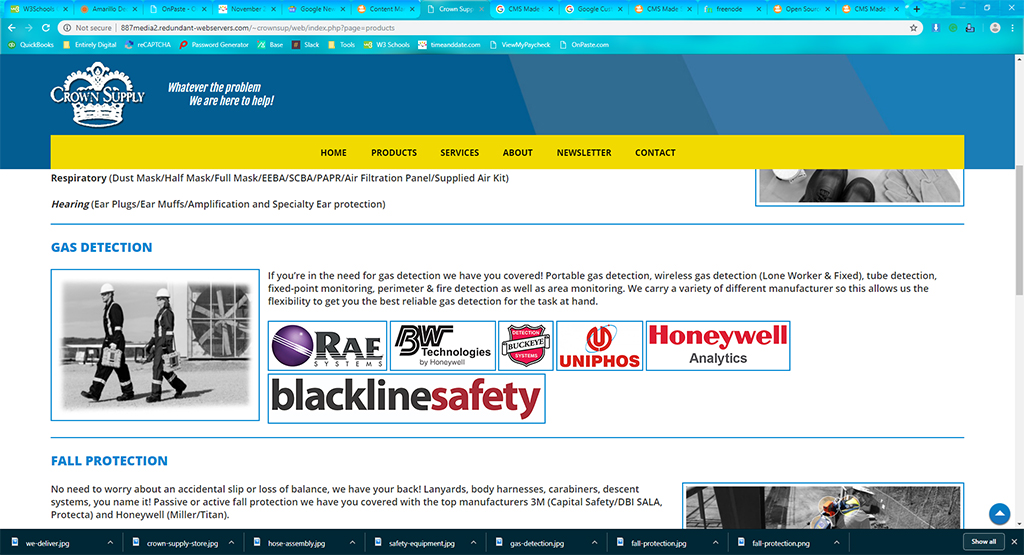Screen dimensions: 1024x555
Task: Click the Contact navigation link
Action: pyautogui.click(x=655, y=153)
